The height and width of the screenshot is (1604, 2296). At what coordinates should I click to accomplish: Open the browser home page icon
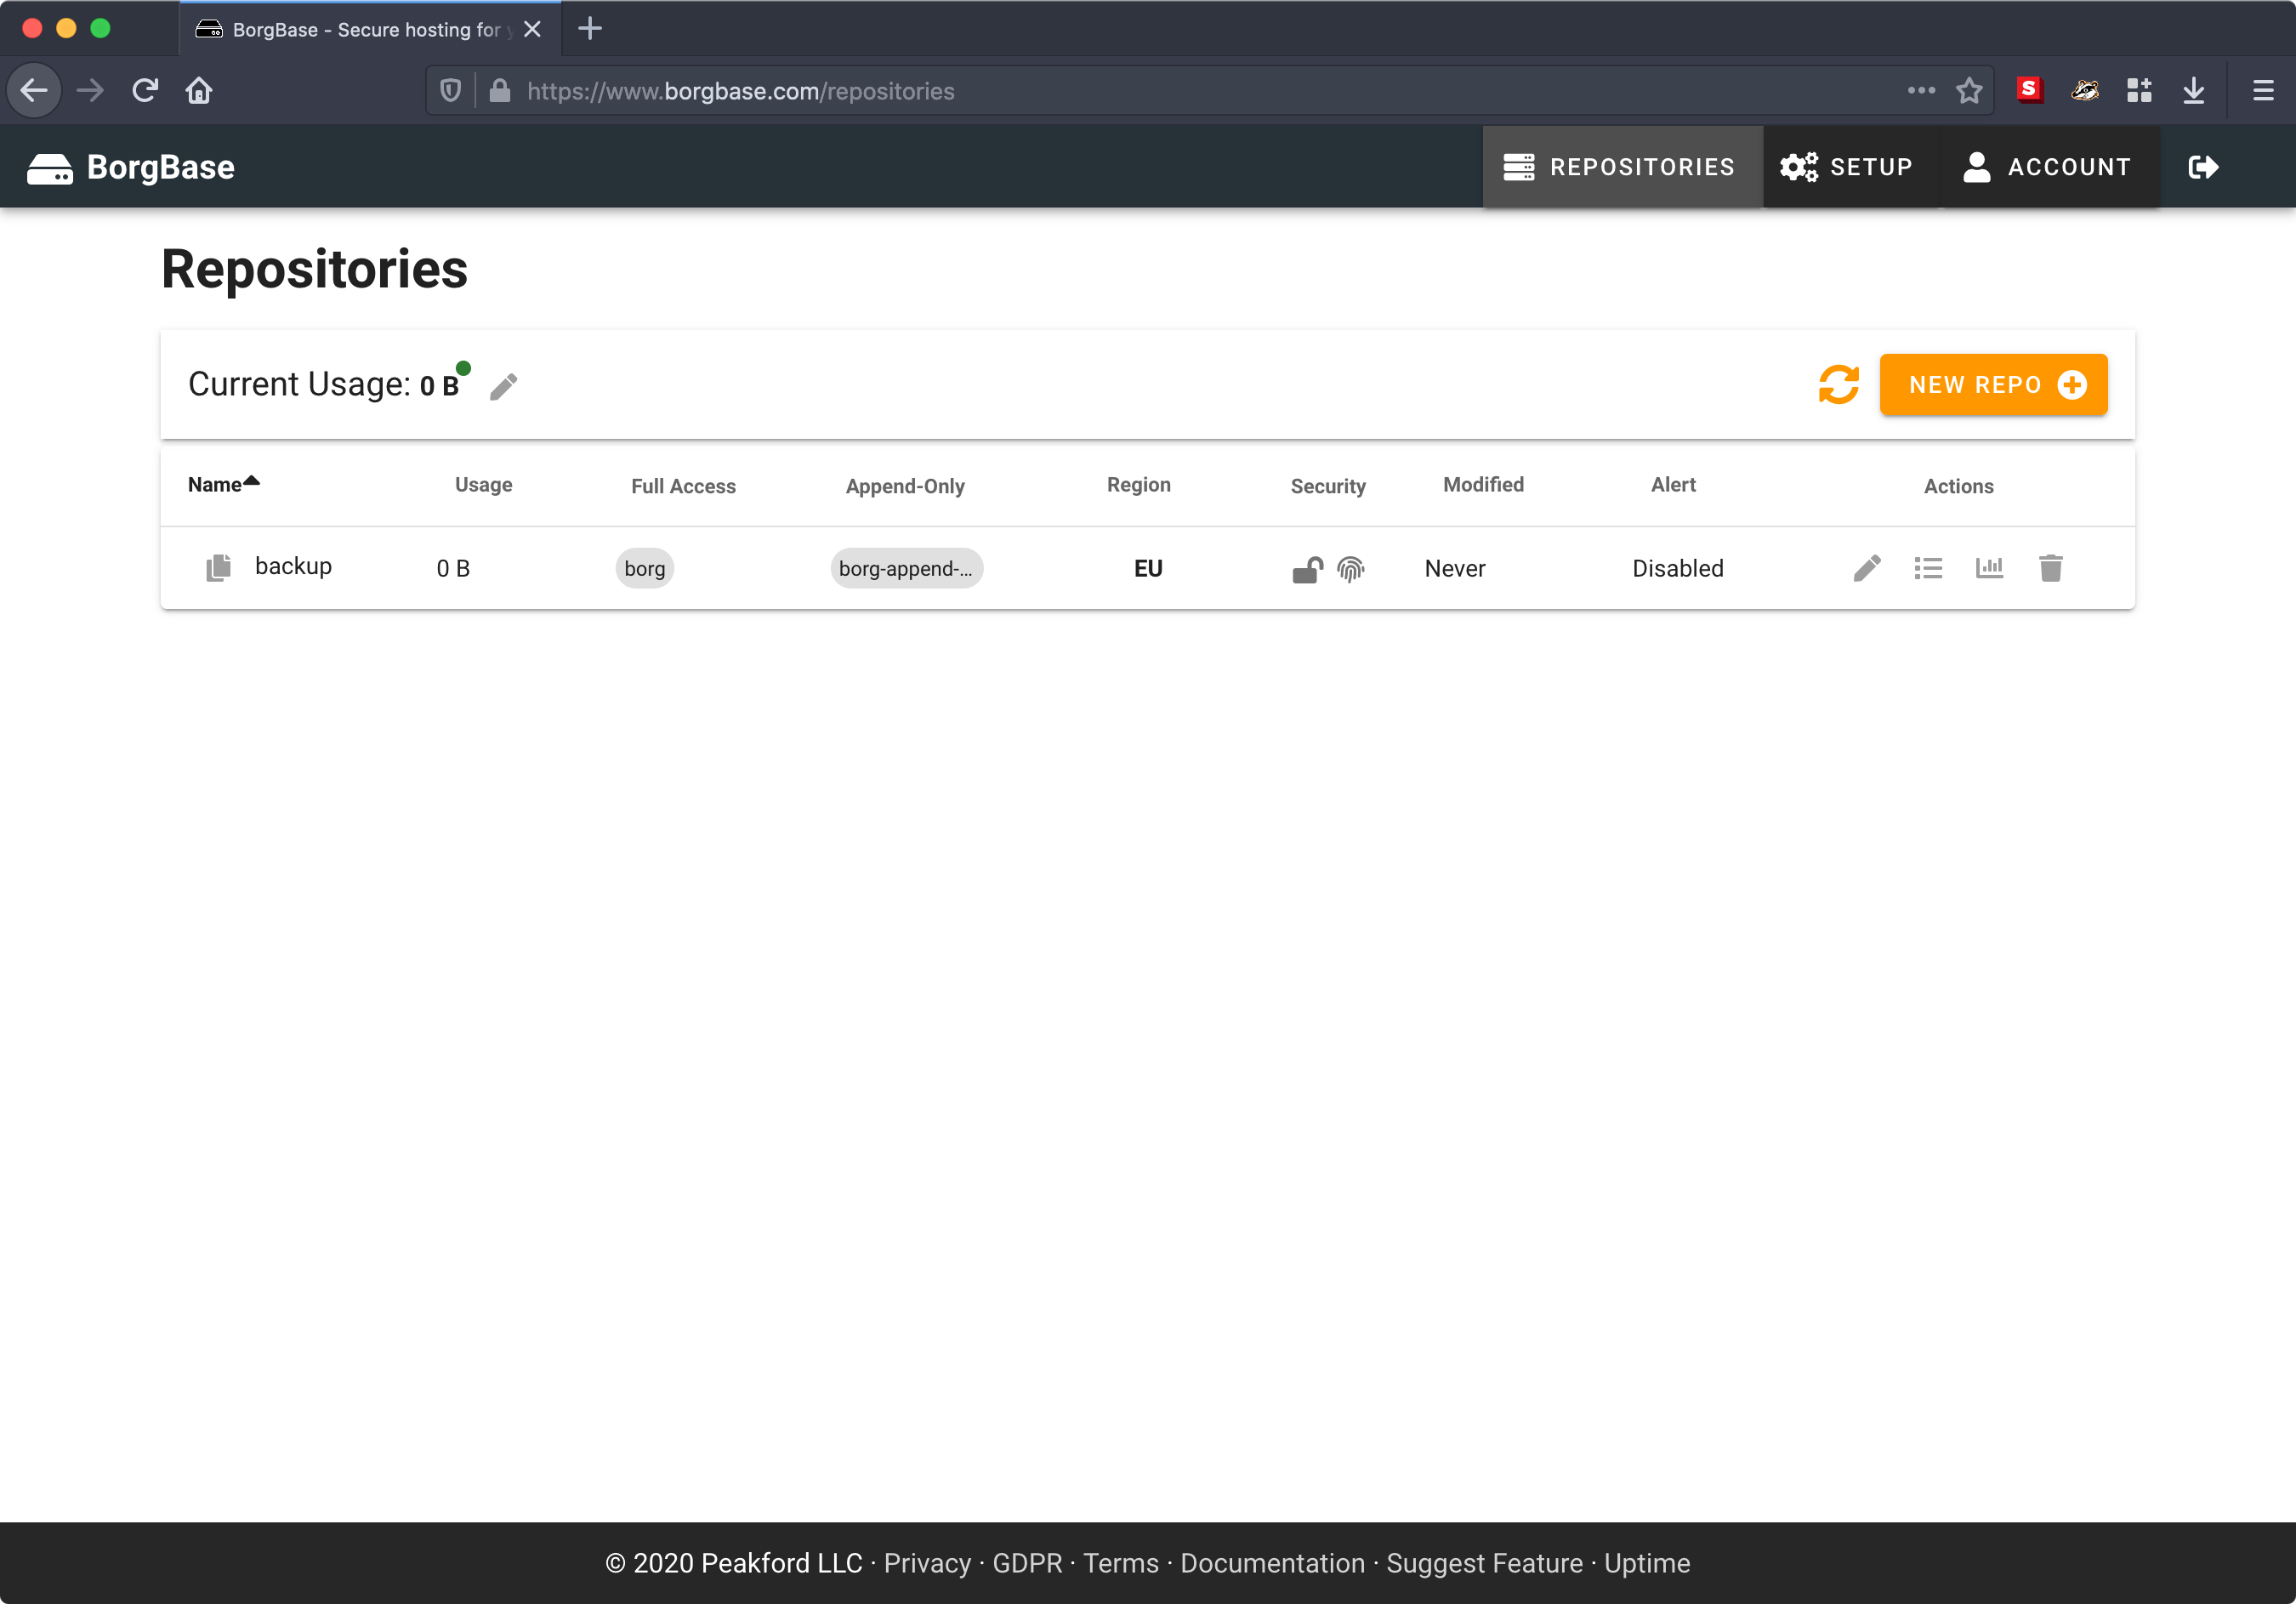(199, 91)
